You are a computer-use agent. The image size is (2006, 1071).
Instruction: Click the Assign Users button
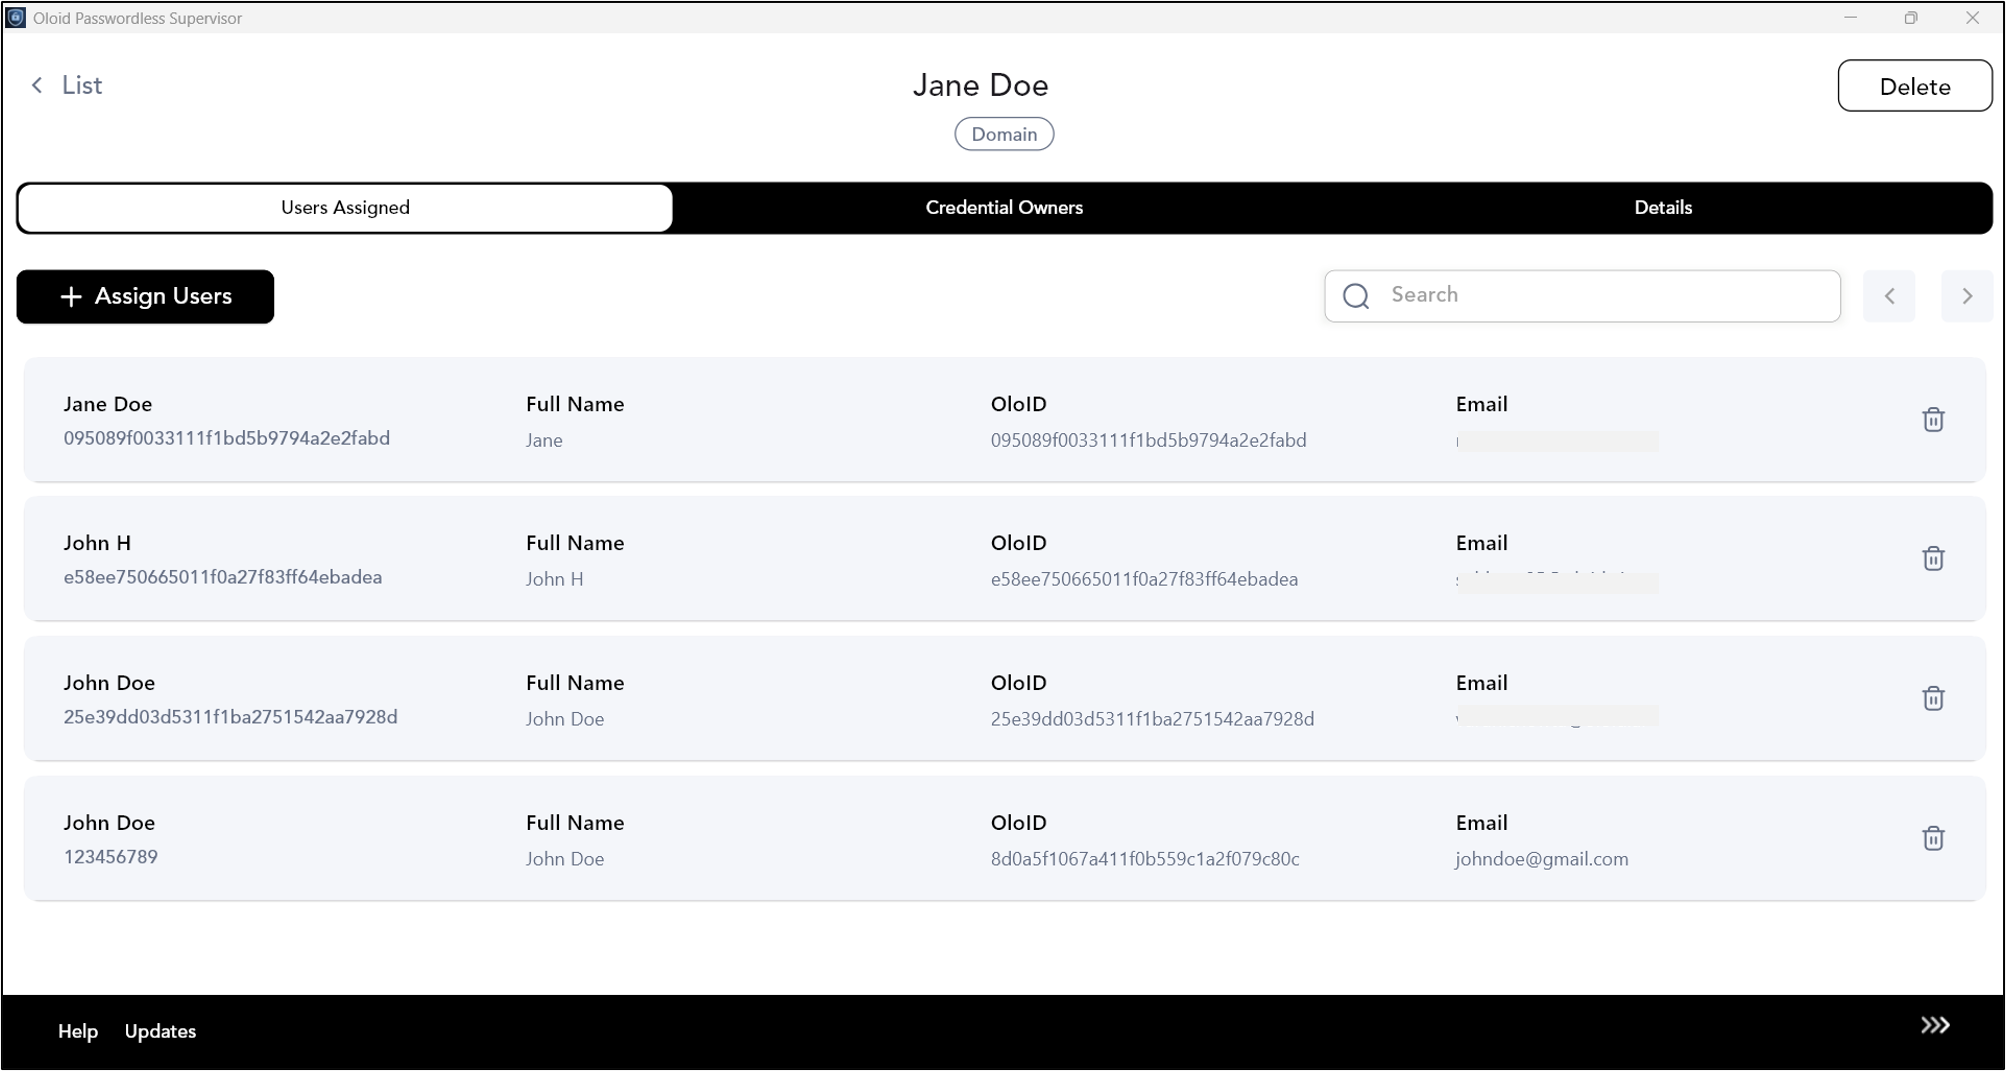pos(145,297)
